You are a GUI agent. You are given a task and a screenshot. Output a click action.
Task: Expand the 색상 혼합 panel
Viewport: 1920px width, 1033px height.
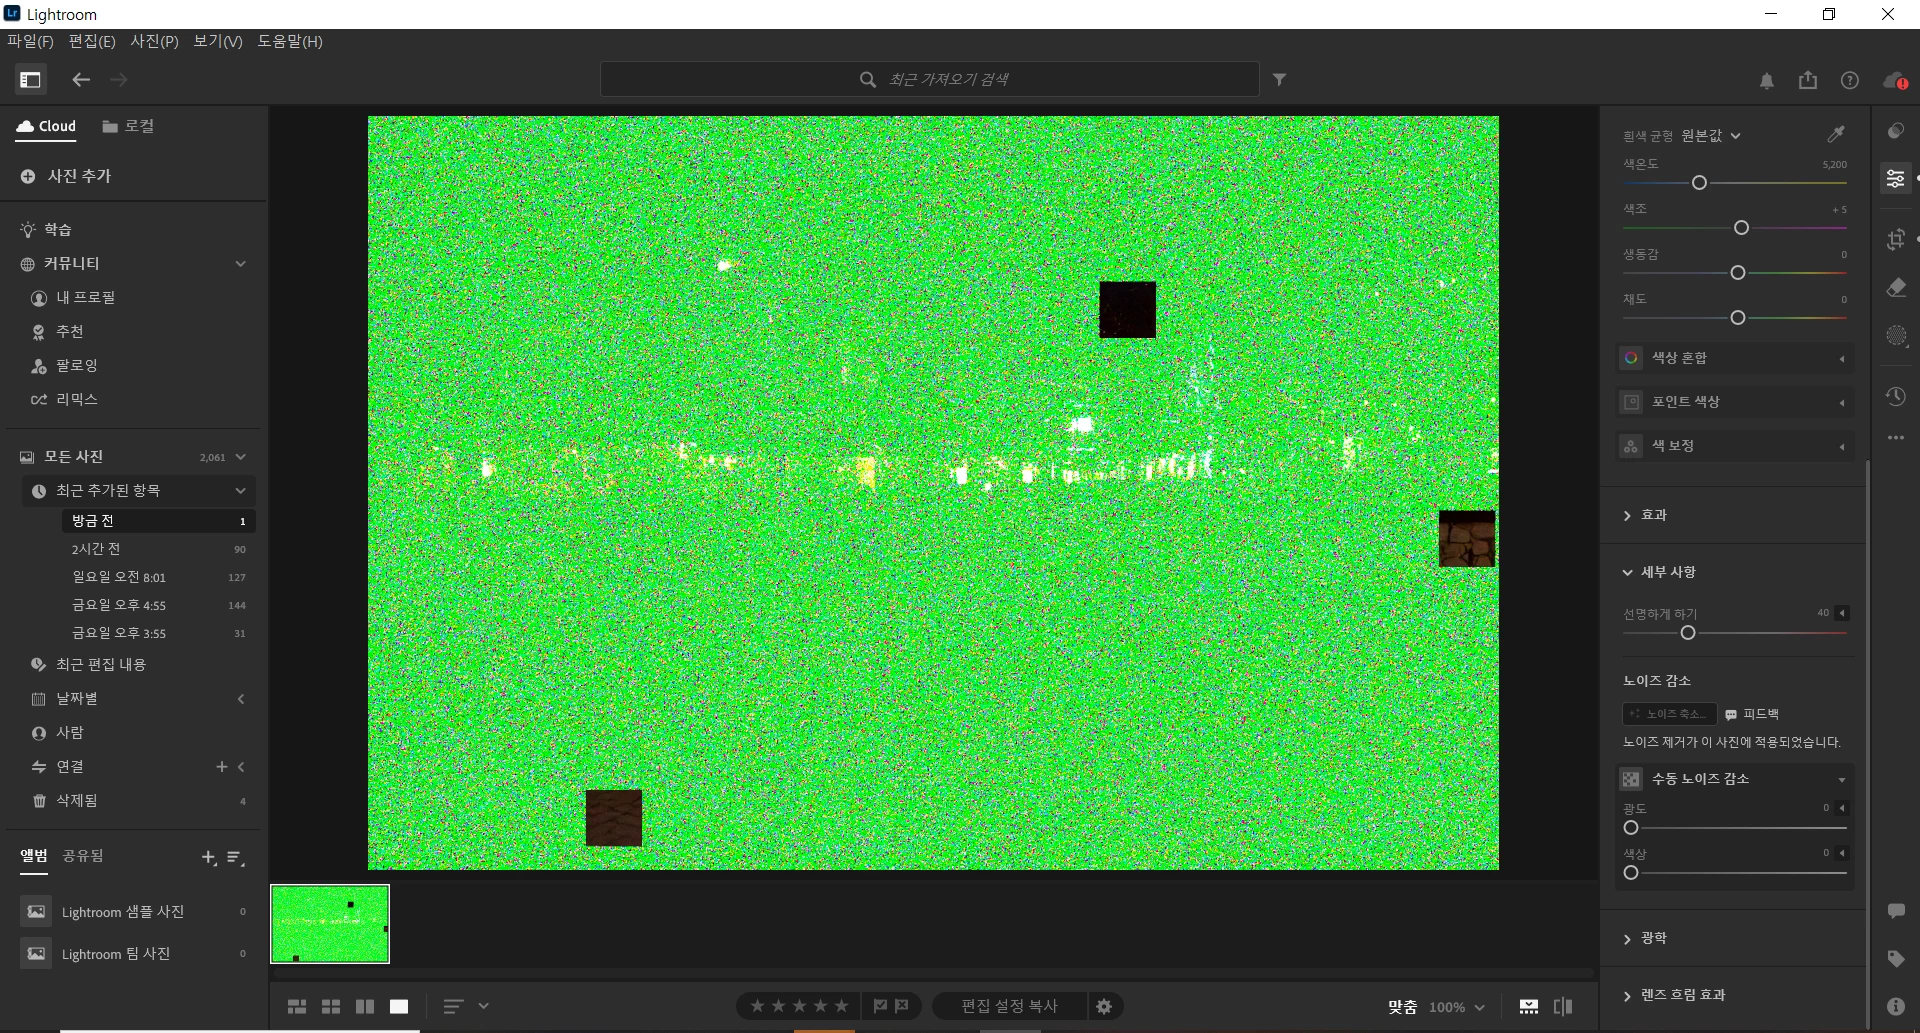1735,358
